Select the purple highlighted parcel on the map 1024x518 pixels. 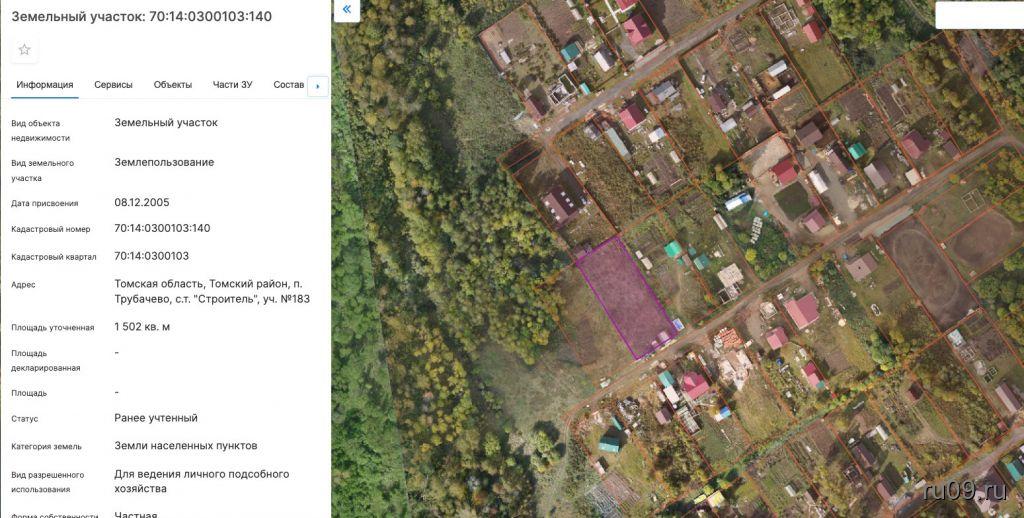pyautogui.click(x=625, y=295)
